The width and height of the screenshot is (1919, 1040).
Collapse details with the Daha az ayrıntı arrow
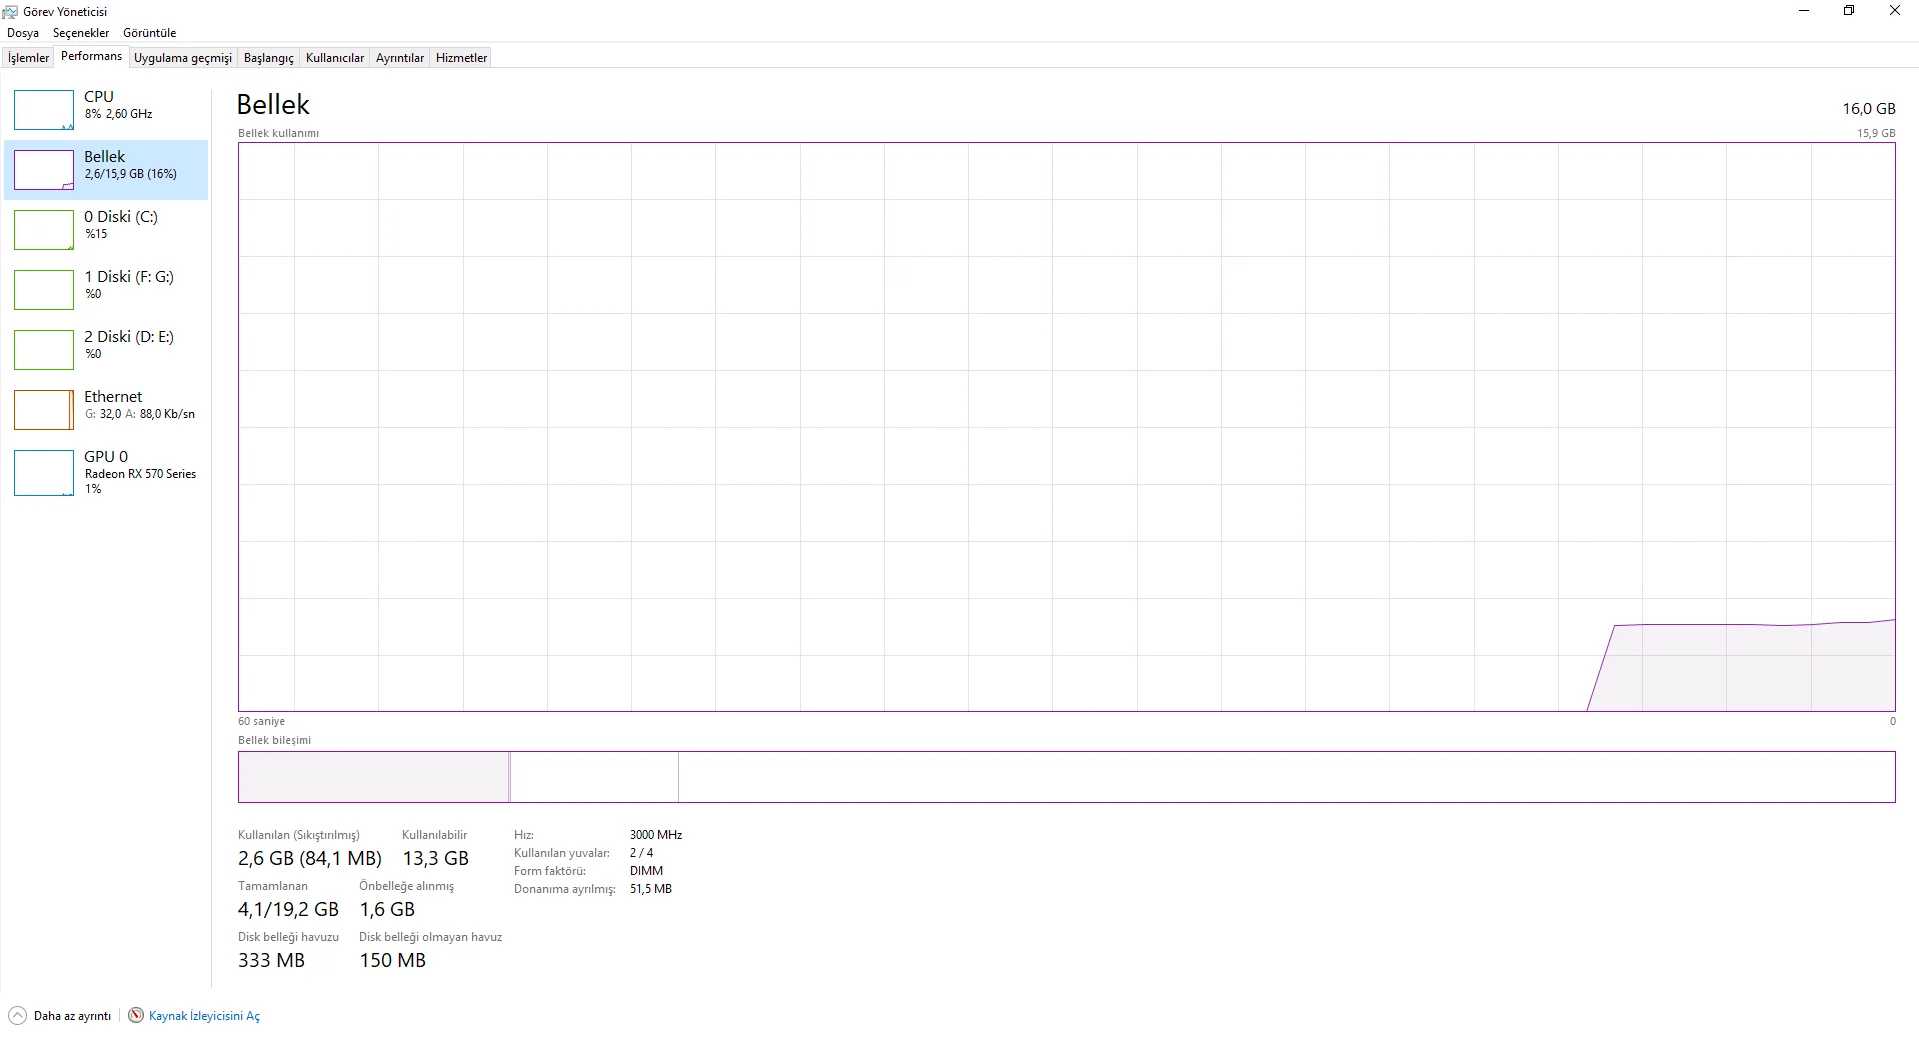tap(17, 1015)
